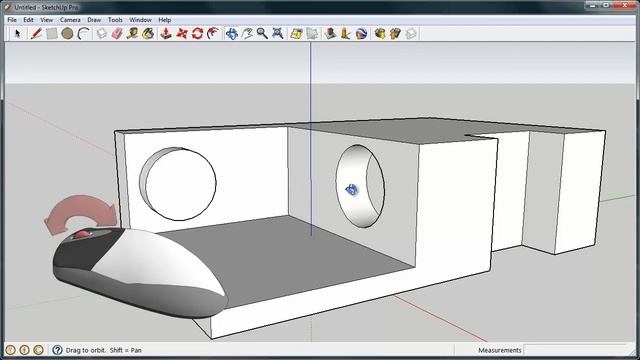Activate the Offset tool
The width and height of the screenshot is (640, 360).
(213, 33)
